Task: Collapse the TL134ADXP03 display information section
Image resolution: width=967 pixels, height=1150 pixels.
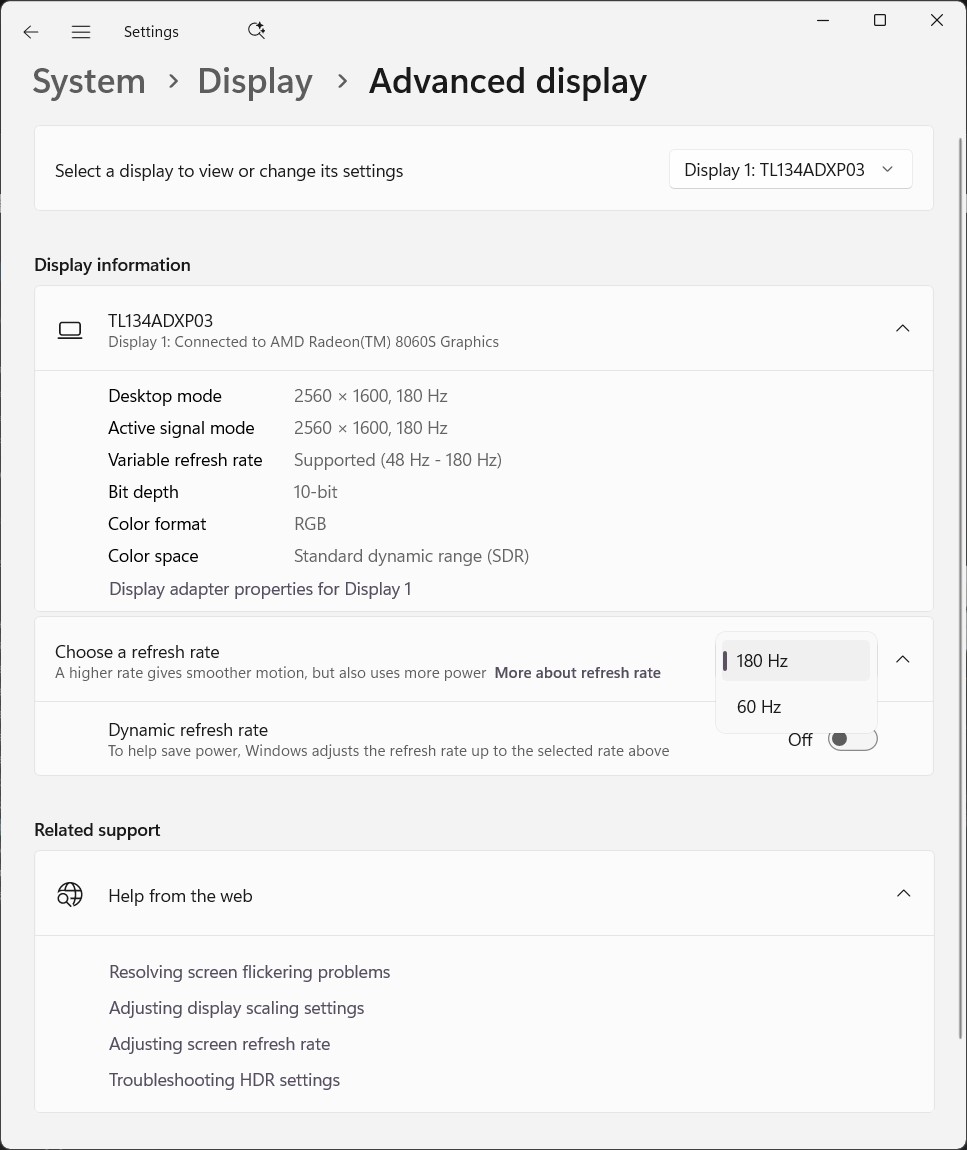Action: (902, 329)
